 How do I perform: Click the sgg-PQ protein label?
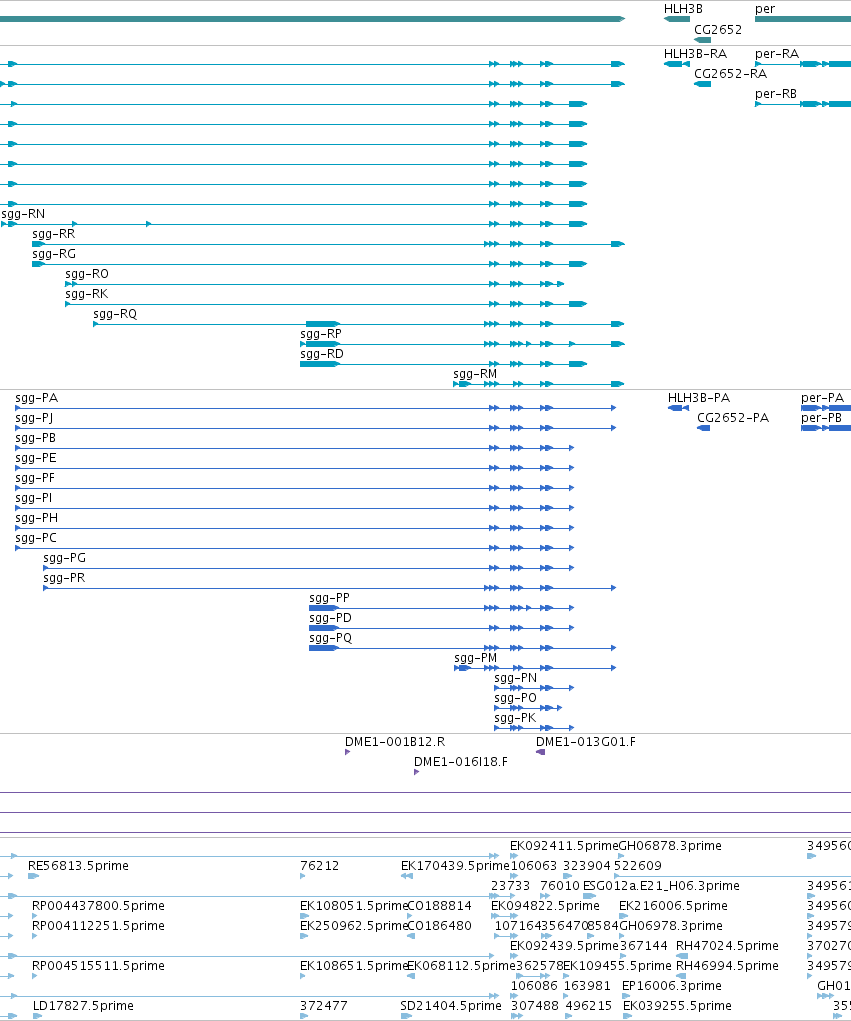pyautogui.click(x=330, y=638)
